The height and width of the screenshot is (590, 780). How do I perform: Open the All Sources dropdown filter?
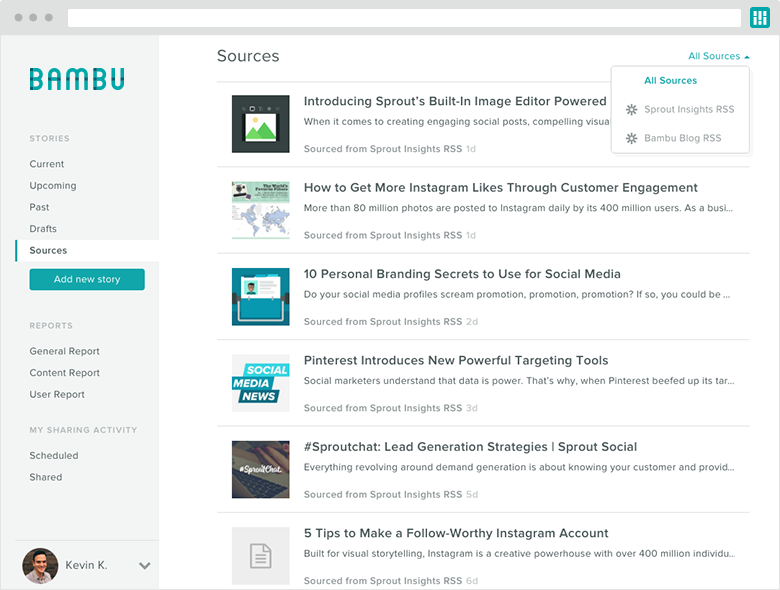pos(718,56)
